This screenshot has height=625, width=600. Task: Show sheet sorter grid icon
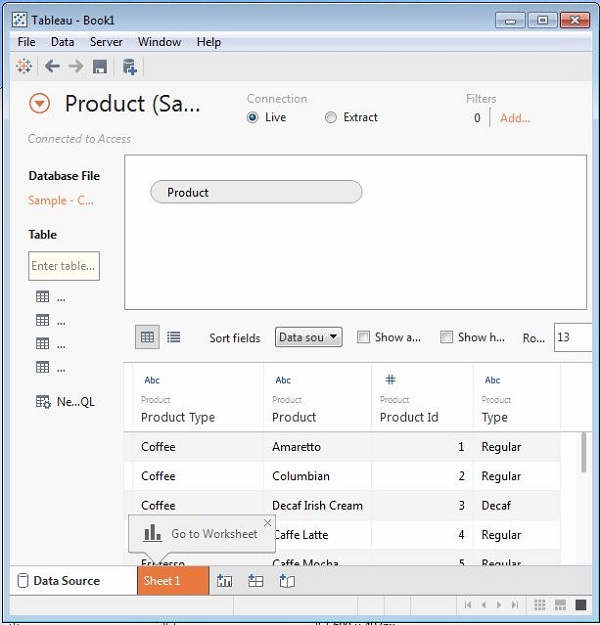[x=539, y=605]
